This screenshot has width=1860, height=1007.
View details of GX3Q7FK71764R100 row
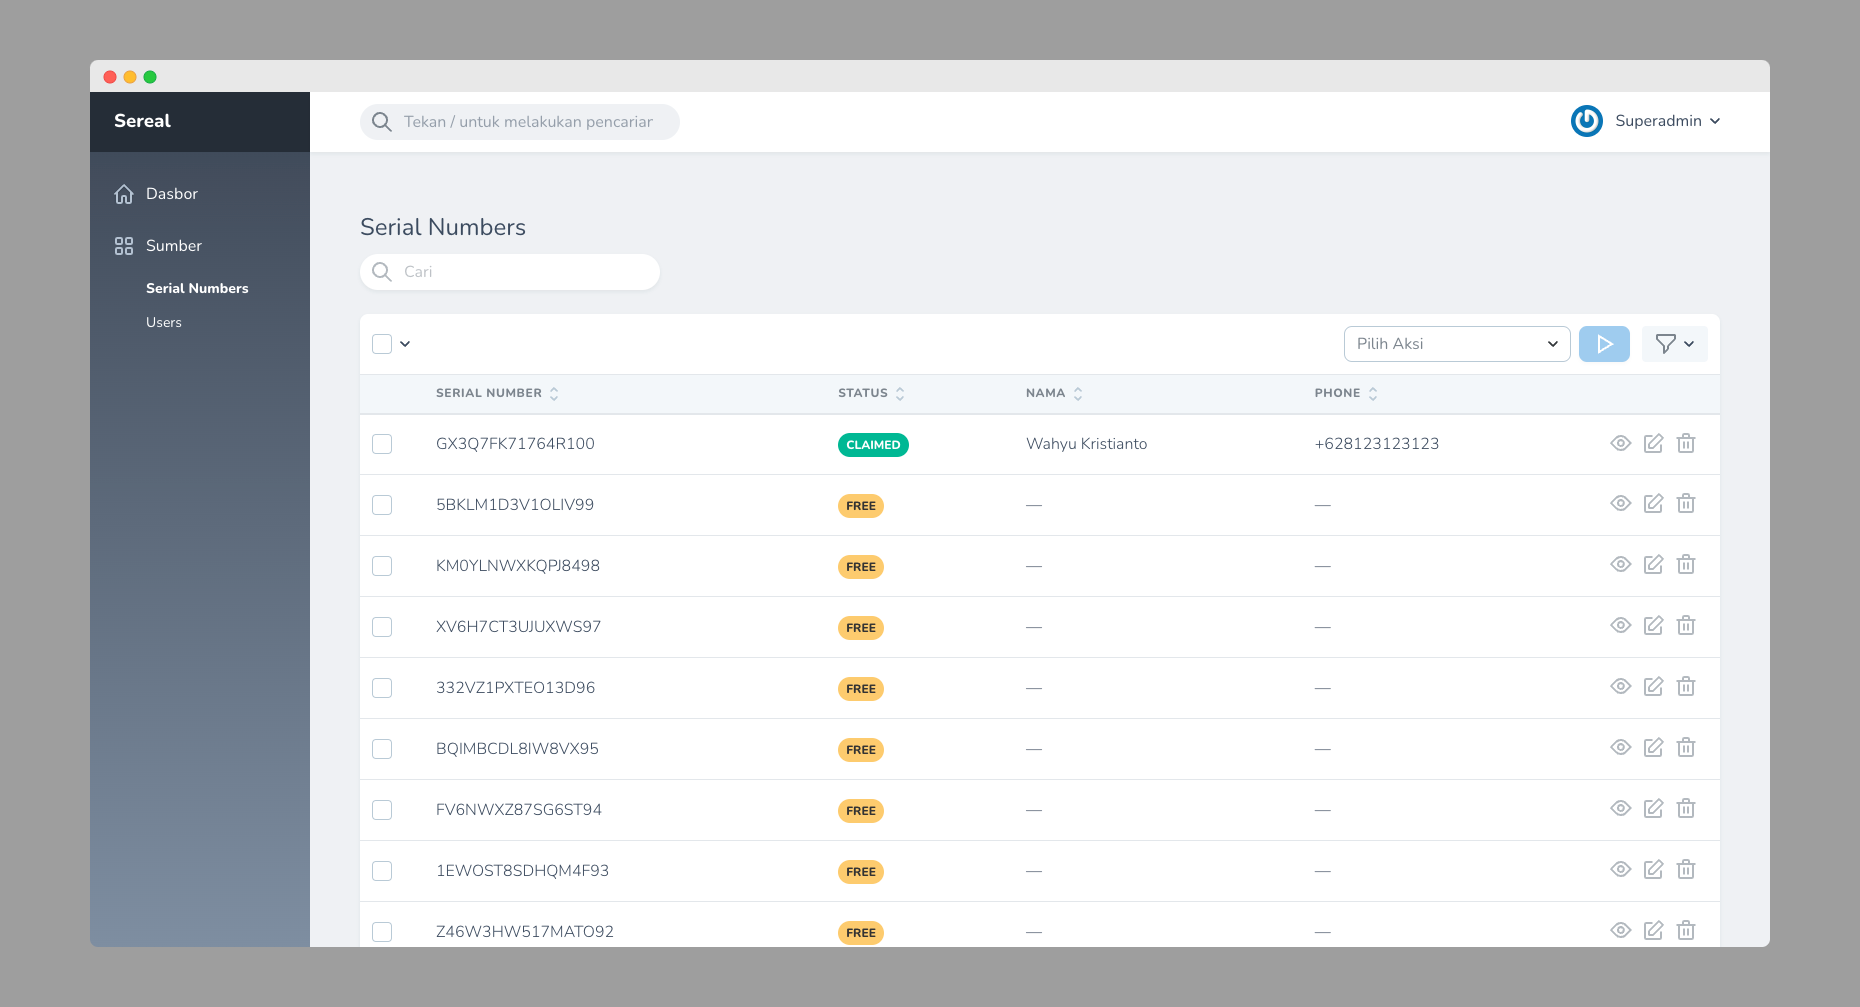pyautogui.click(x=1621, y=443)
